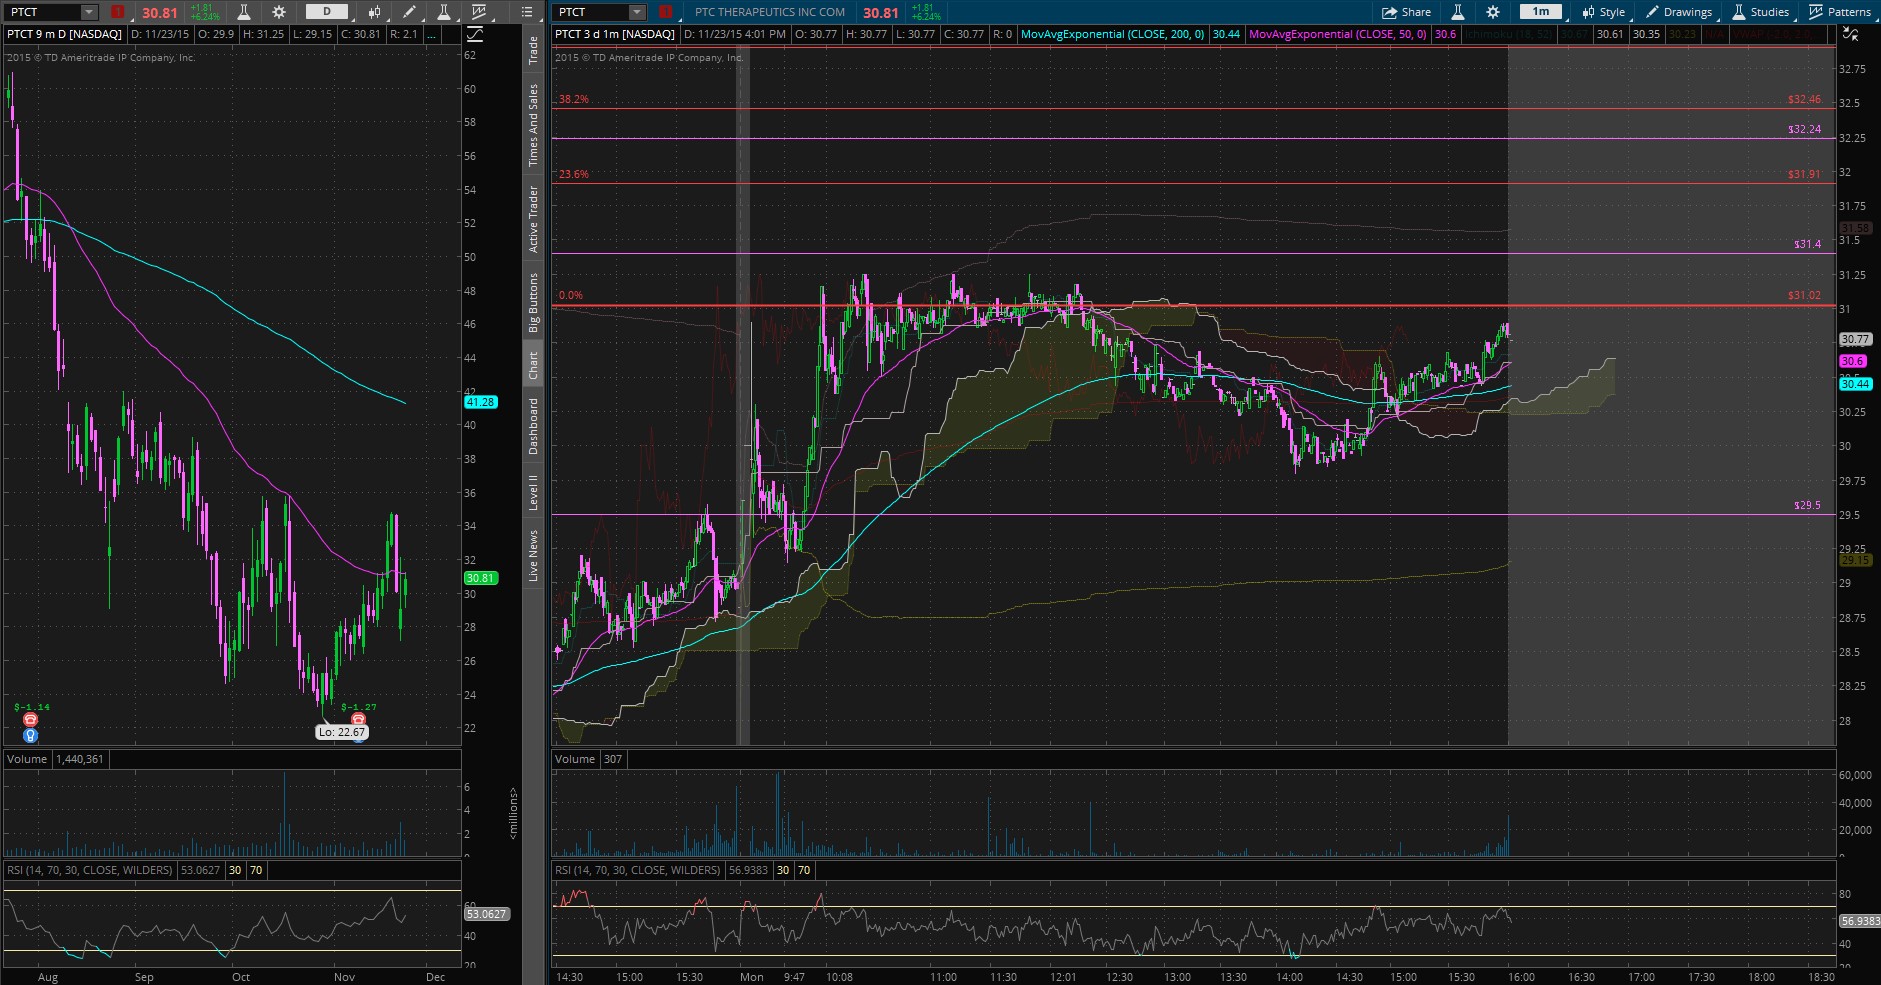The width and height of the screenshot is (1881, 985).
Task: Open the Drawings menu on right chart
Action: [1679, 12]
